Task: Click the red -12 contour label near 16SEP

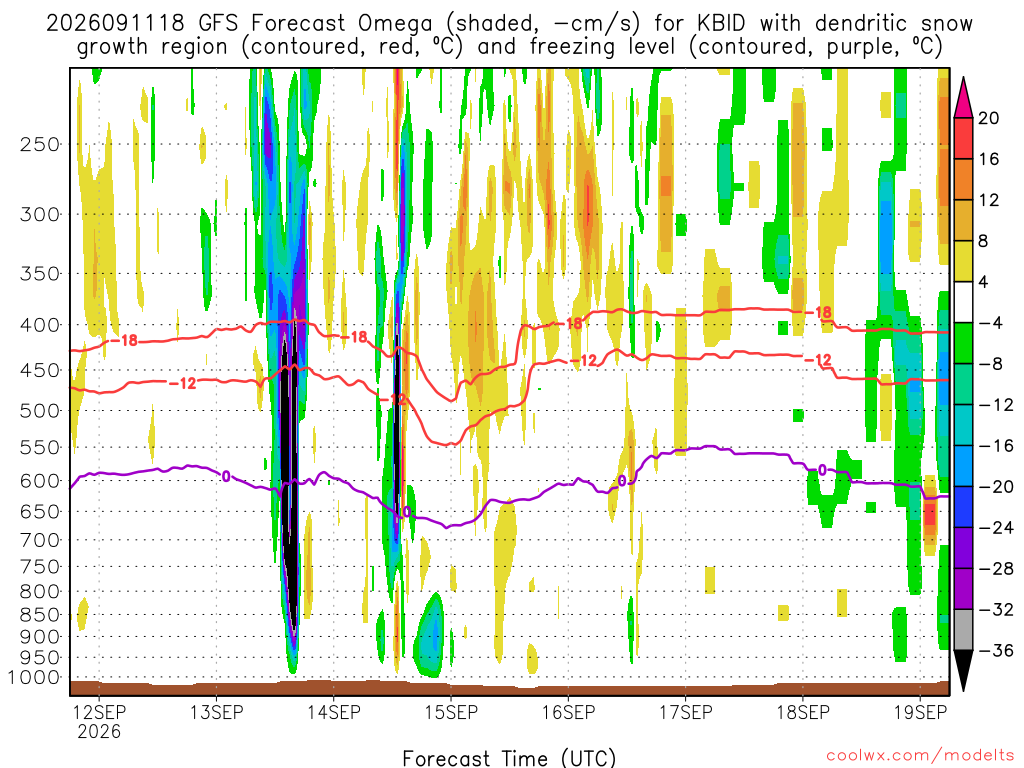Action: [x=583, y=360]
